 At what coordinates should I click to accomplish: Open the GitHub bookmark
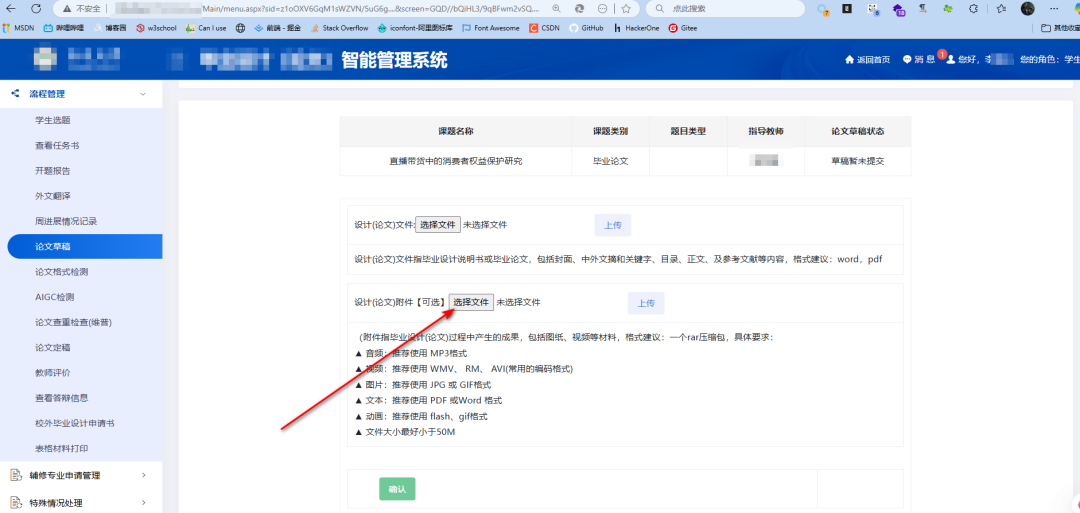tap(586, 28)
